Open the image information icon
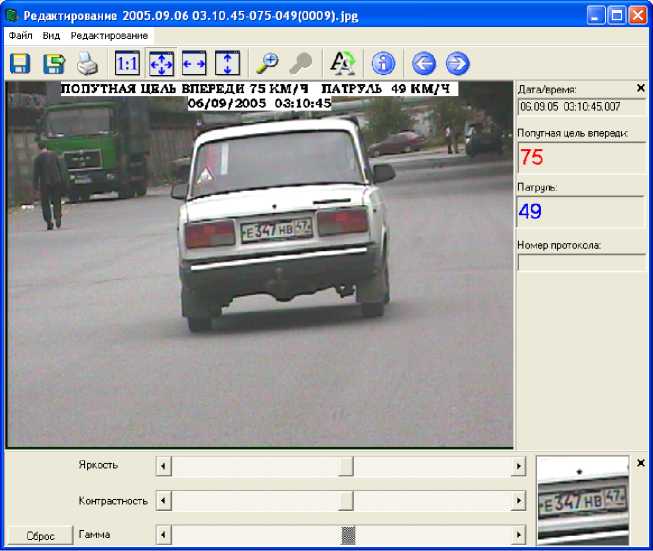This screenshot has height=551, width=653. [383, 64]
